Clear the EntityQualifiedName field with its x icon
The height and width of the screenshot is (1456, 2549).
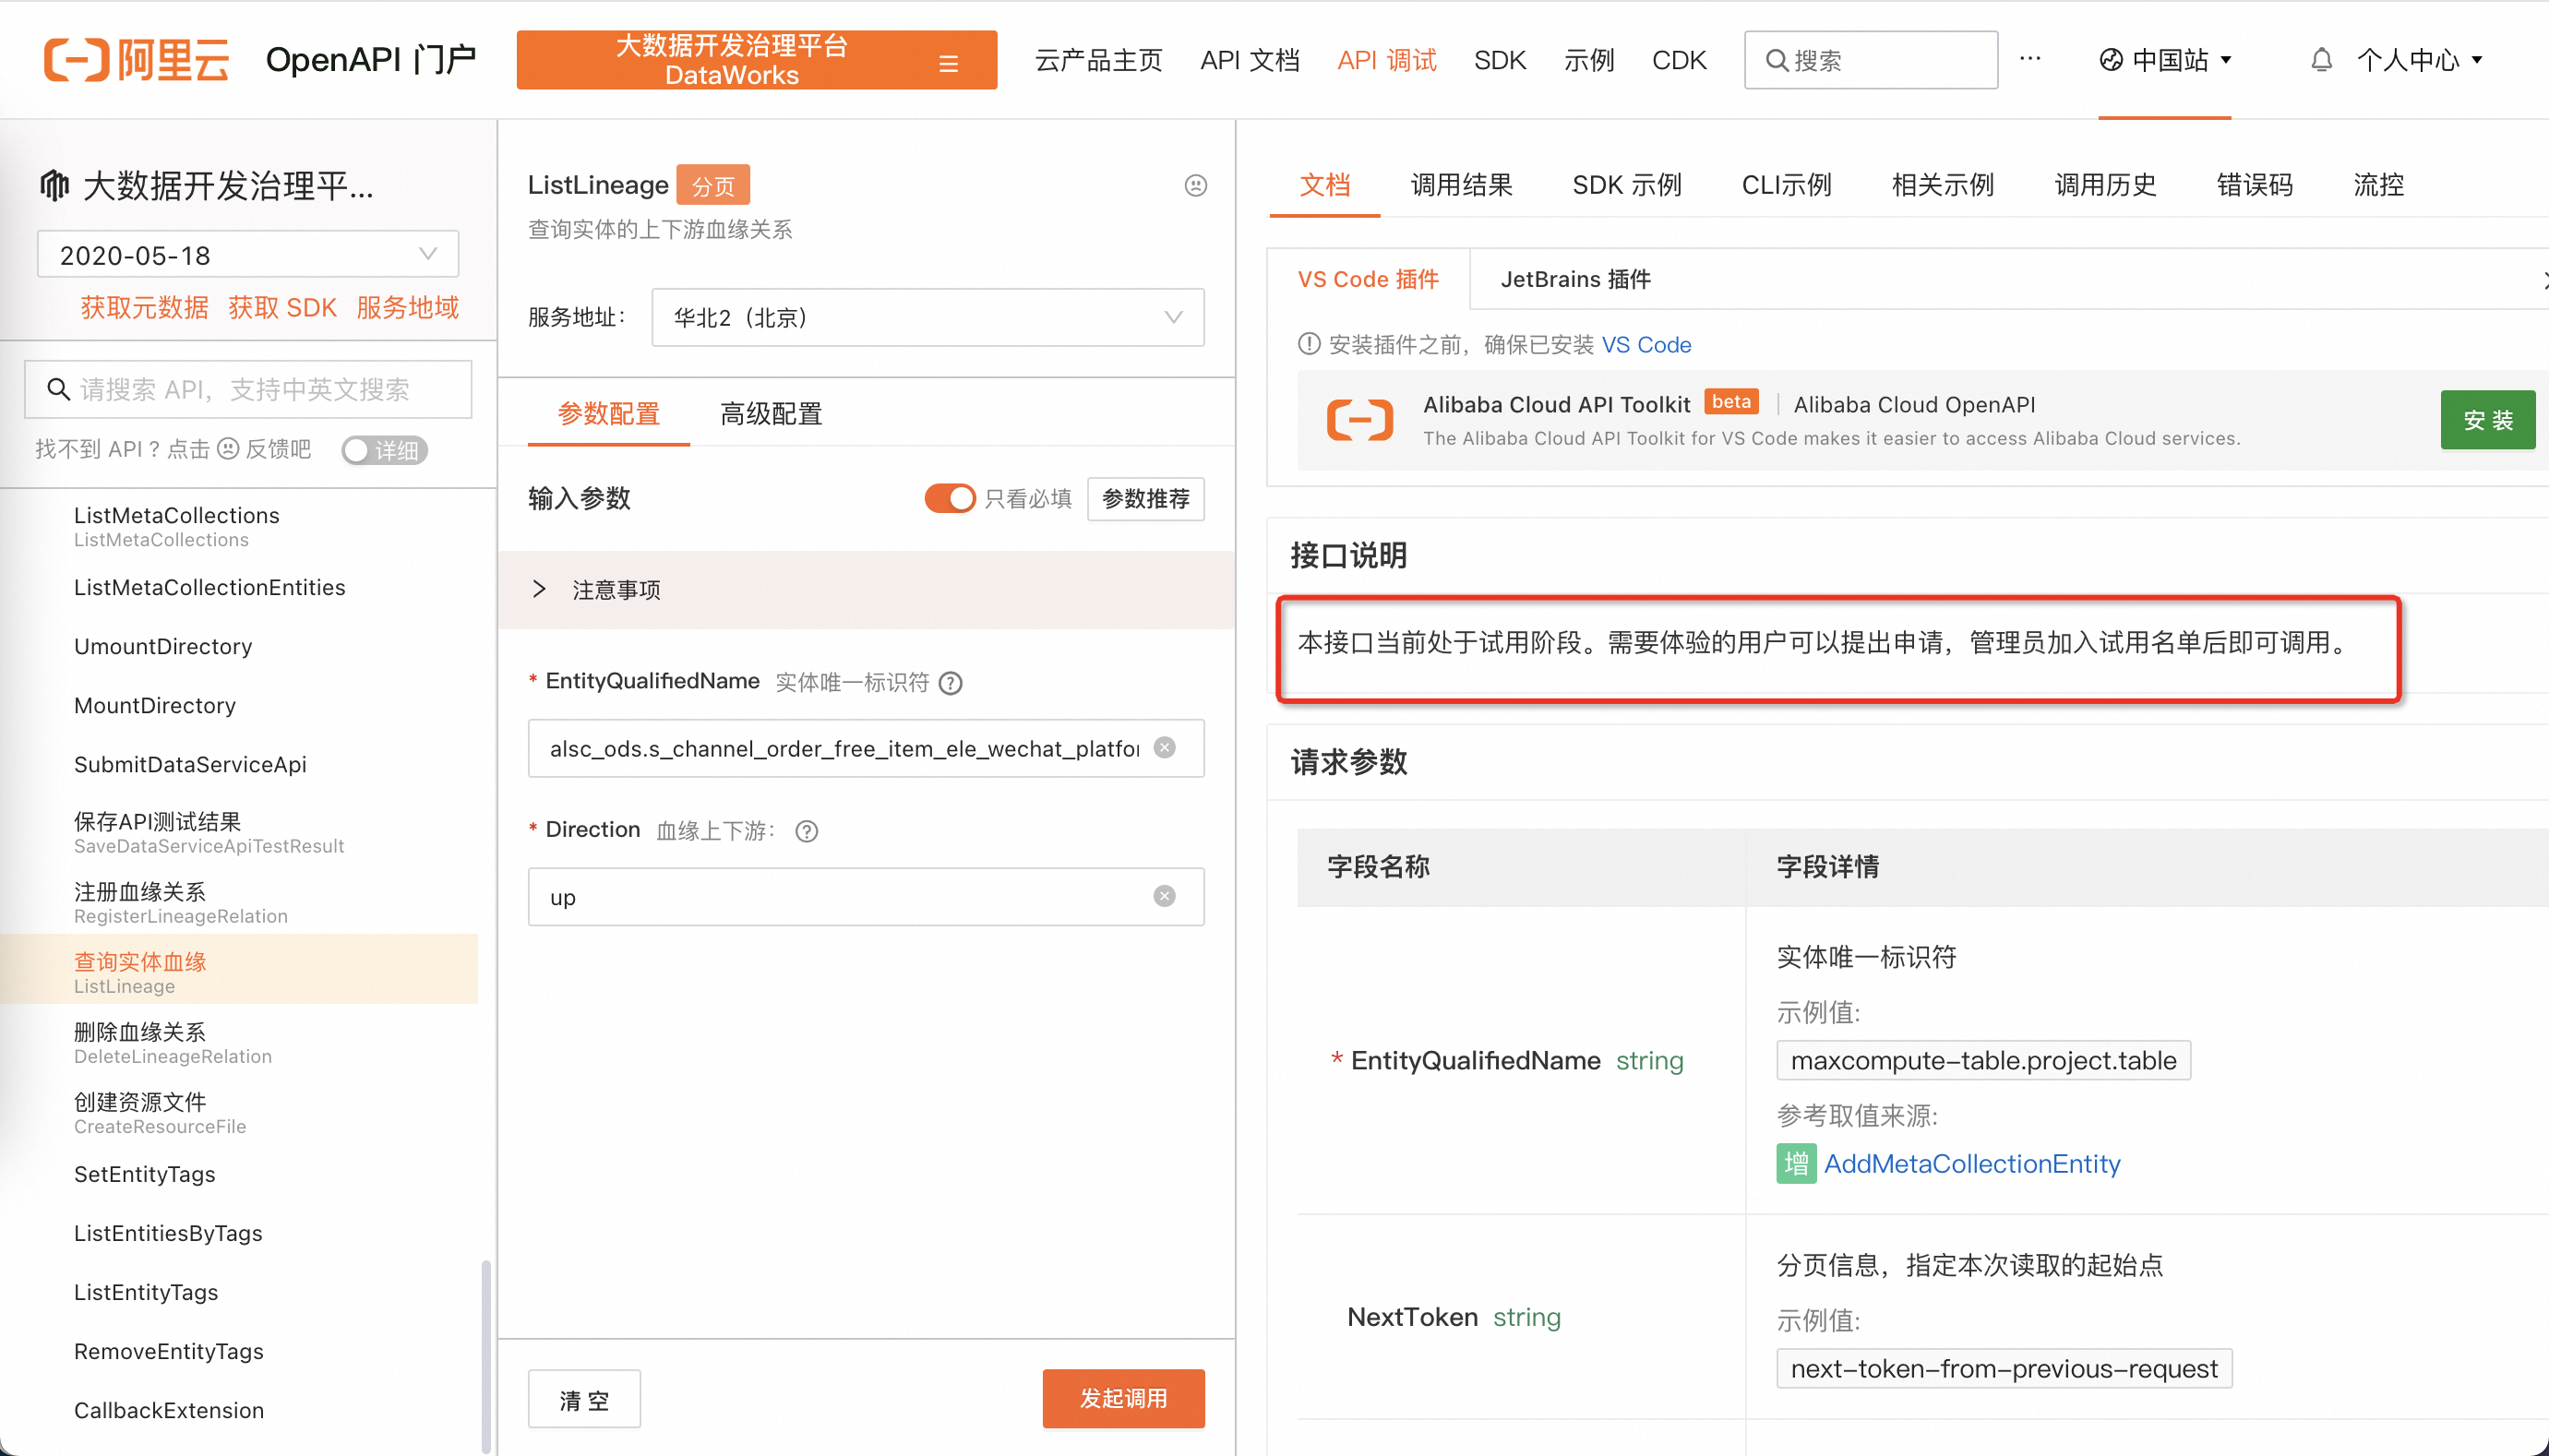pyautogui.click(x=1165, y=748)
